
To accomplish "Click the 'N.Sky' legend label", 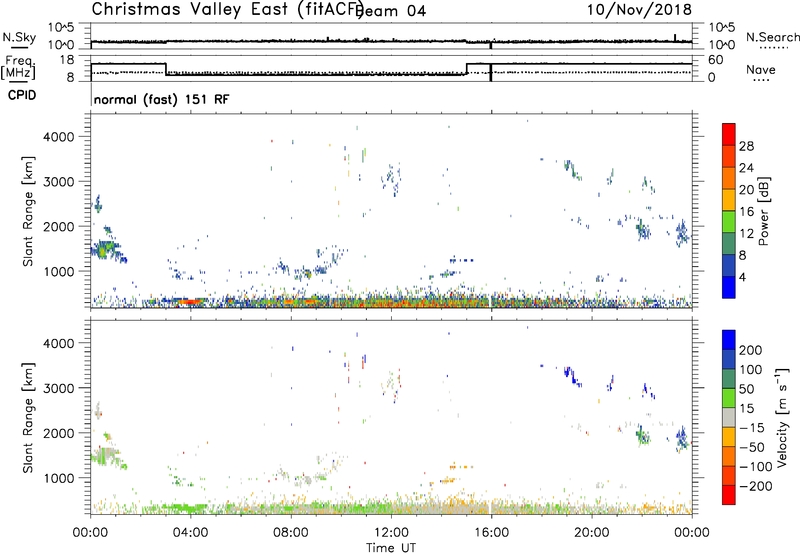I will [x=19, y=37].
